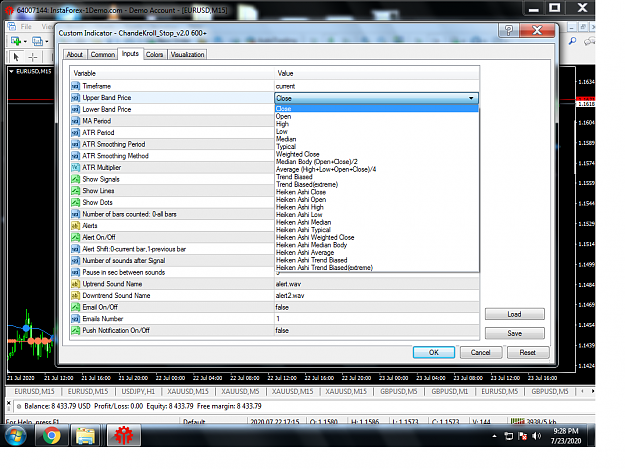Reset indicator inputs with Reset button
Viewport: 625px width, 469px height.
pyautogui.click(x=528, y=352)
